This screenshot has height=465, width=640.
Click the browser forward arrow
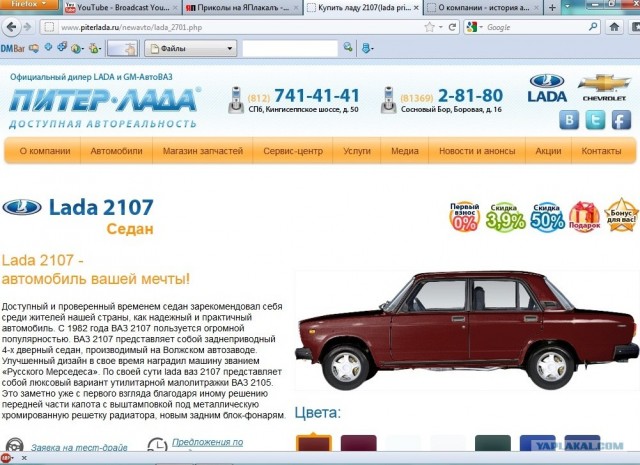pyautogui.click(x=28, y=27)
